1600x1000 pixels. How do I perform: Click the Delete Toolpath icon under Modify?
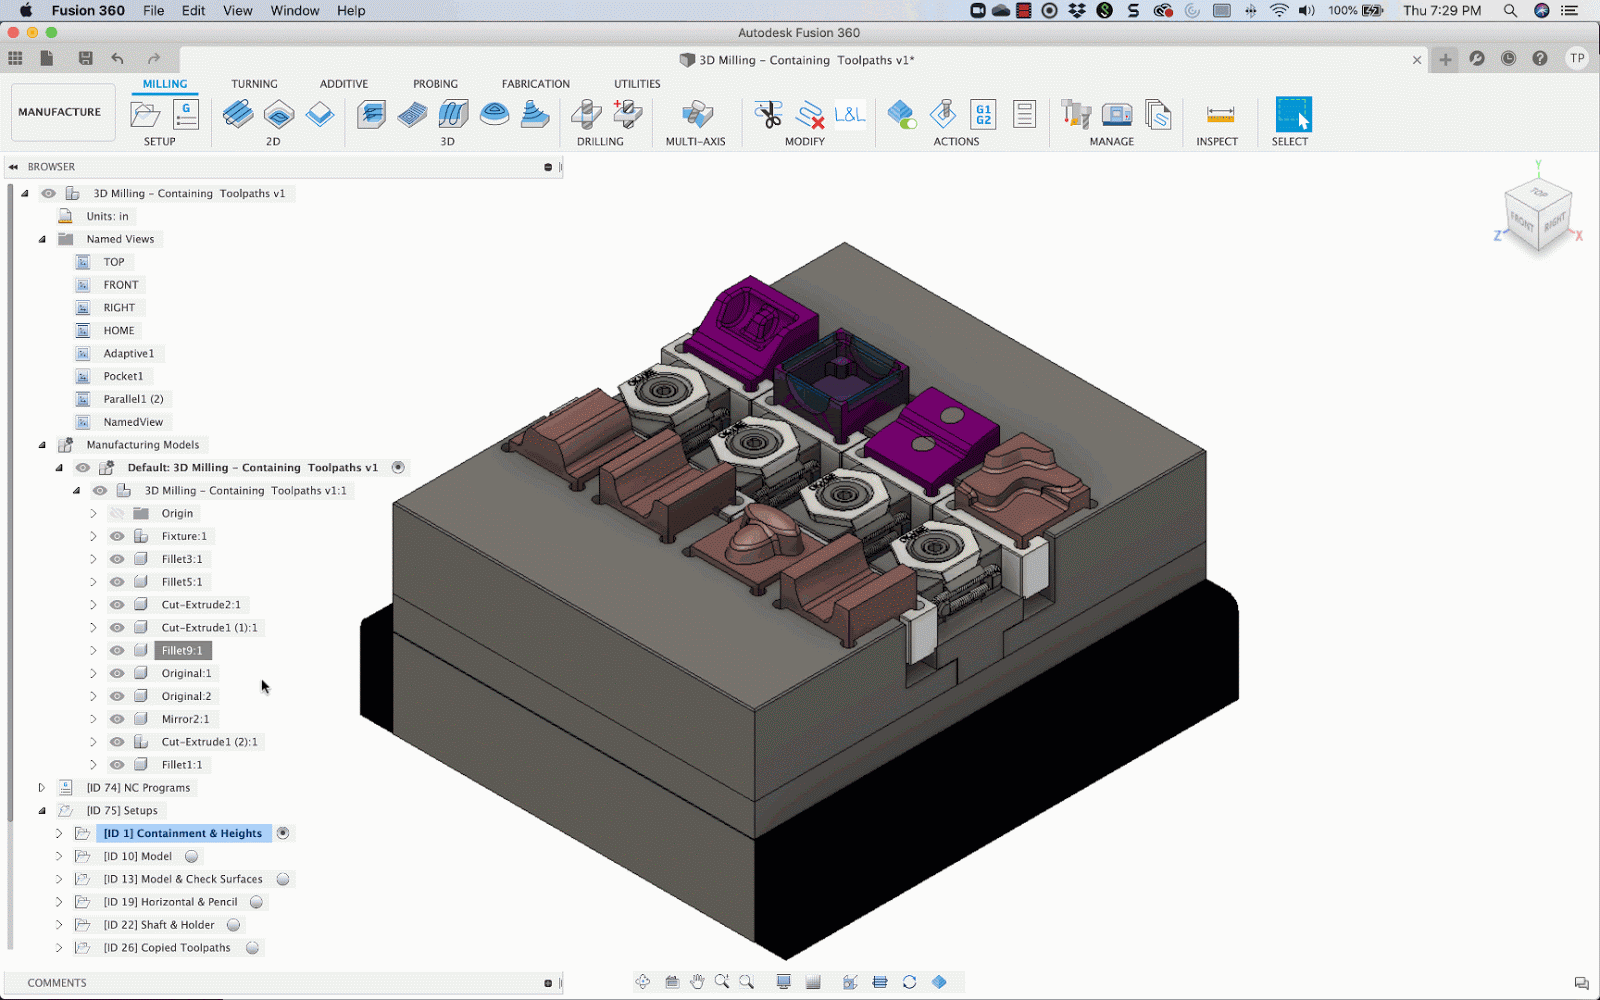[810, 115]
